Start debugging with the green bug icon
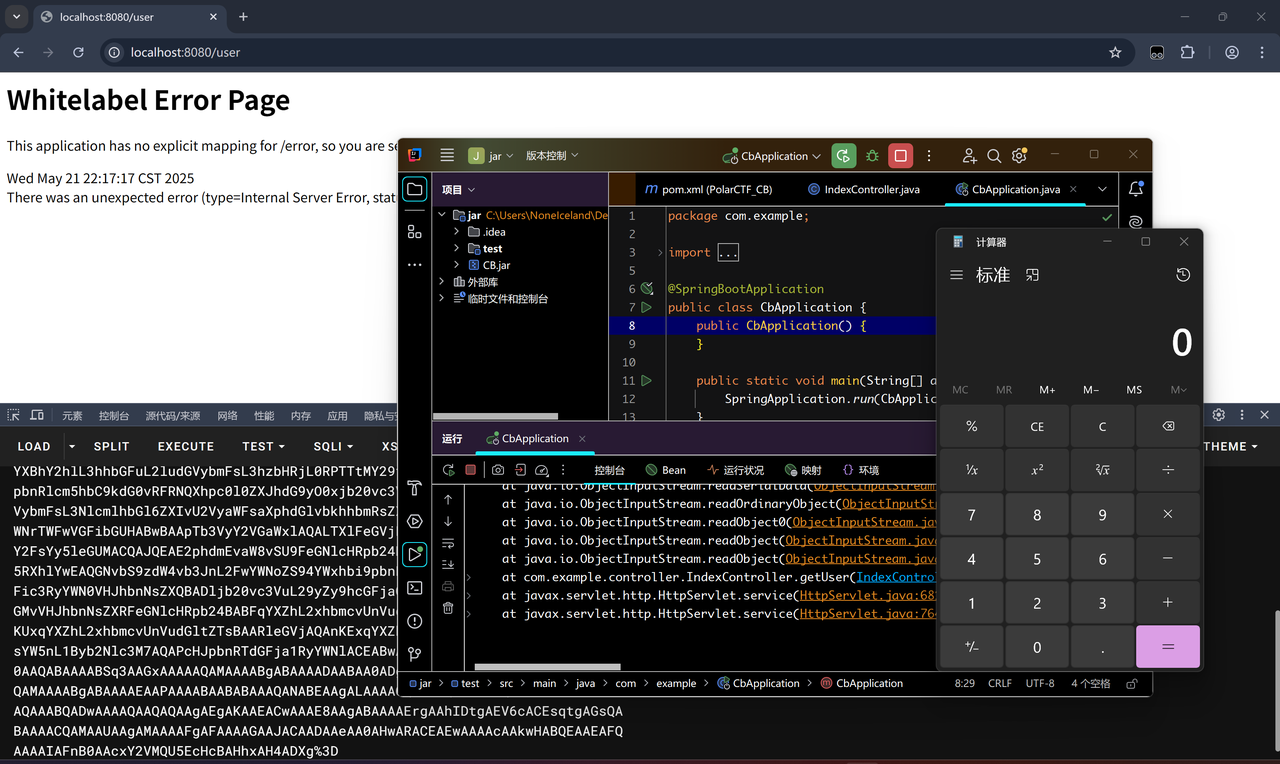Screen dimensions: 1280x764 [872, 156]
